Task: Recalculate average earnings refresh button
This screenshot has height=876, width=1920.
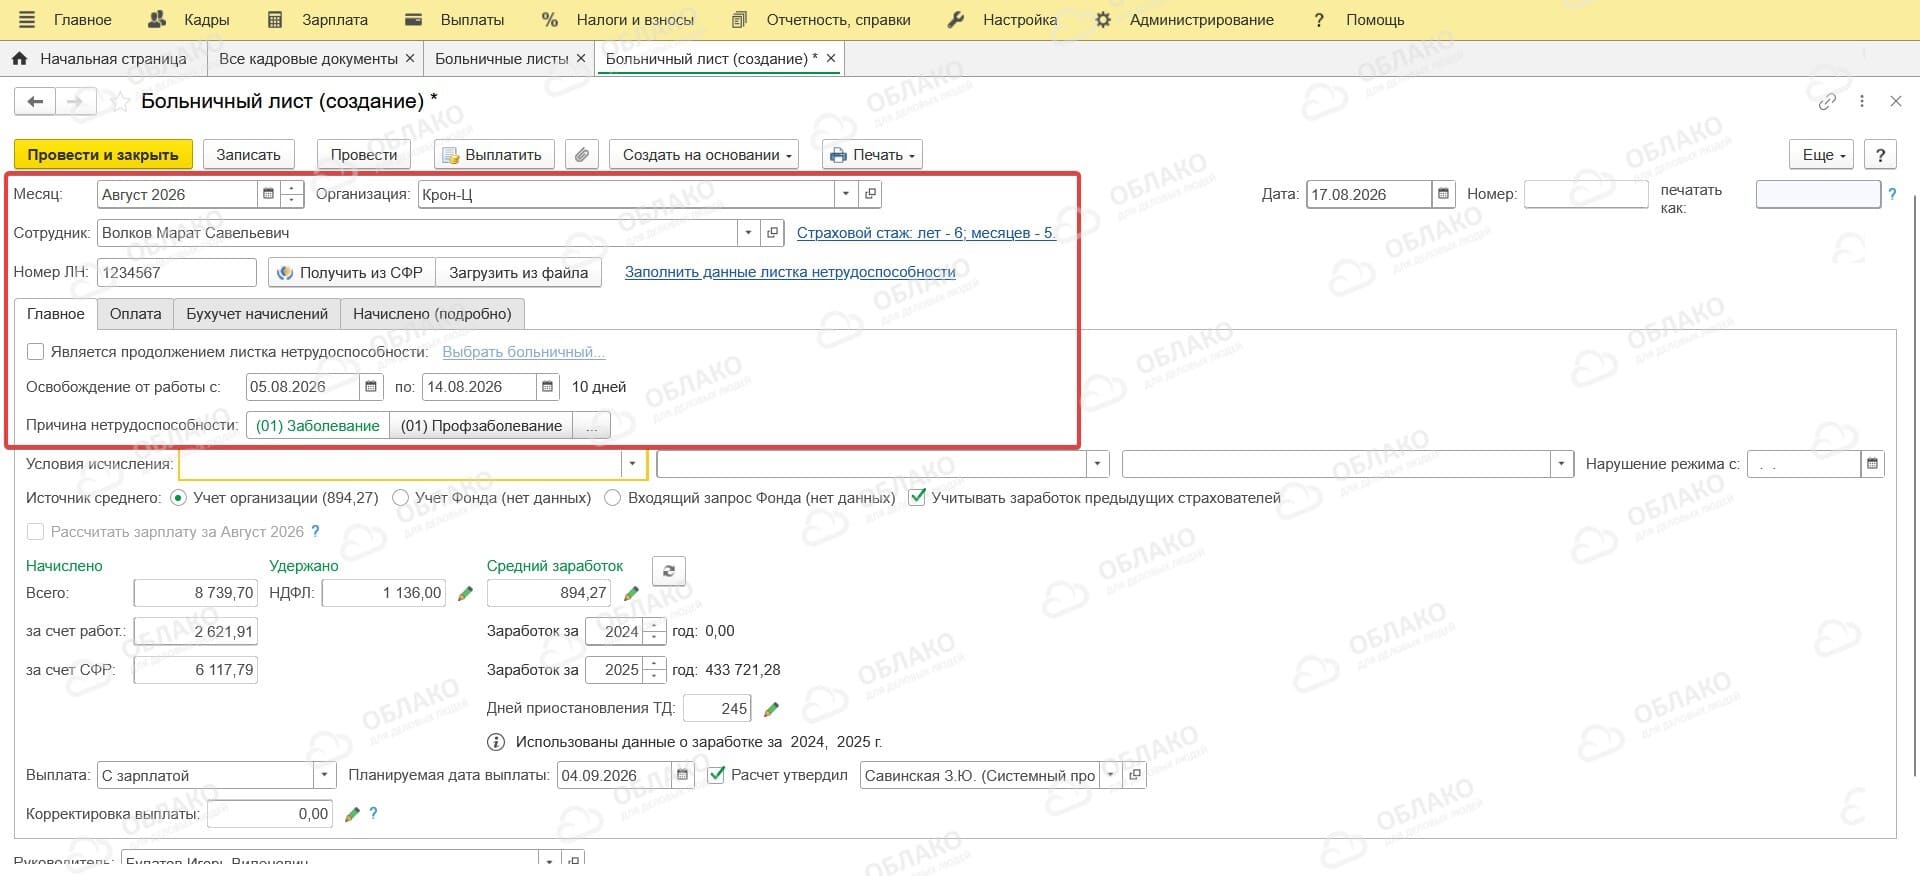Action: tap(669, 571)
